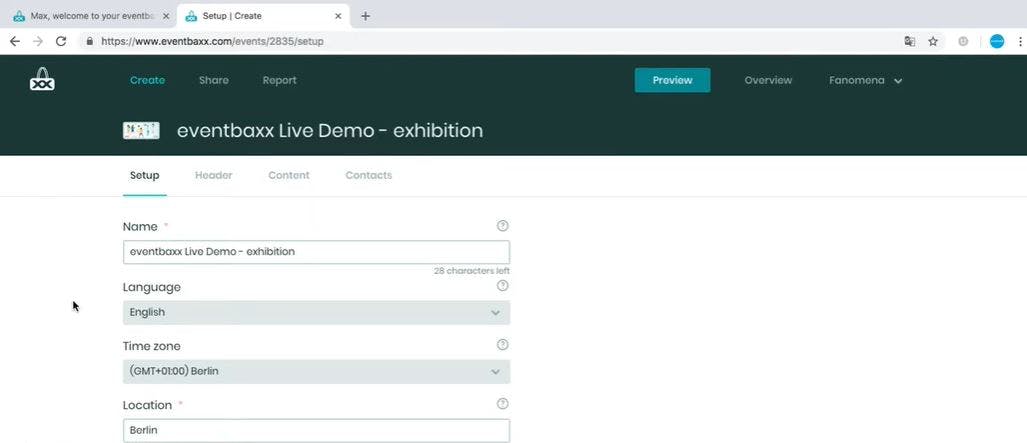Select the Setup tab
The width and height of the screenshot is (1027, 443).
point(144,176)
